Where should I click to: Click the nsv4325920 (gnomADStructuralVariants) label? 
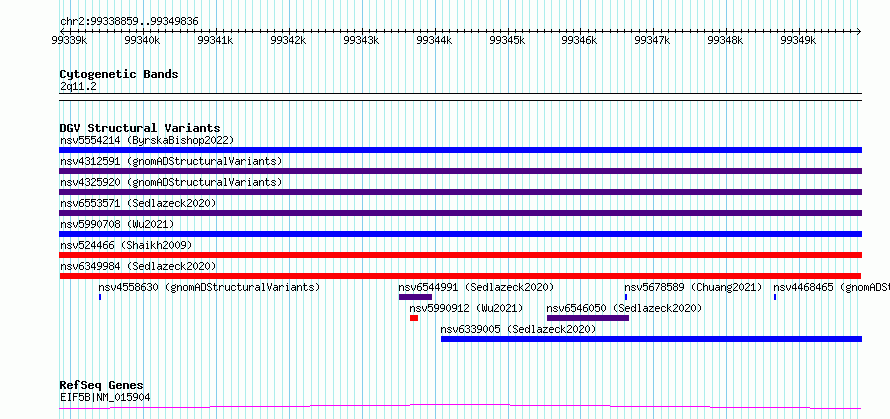pyautogui.click(x=171, y=182)
